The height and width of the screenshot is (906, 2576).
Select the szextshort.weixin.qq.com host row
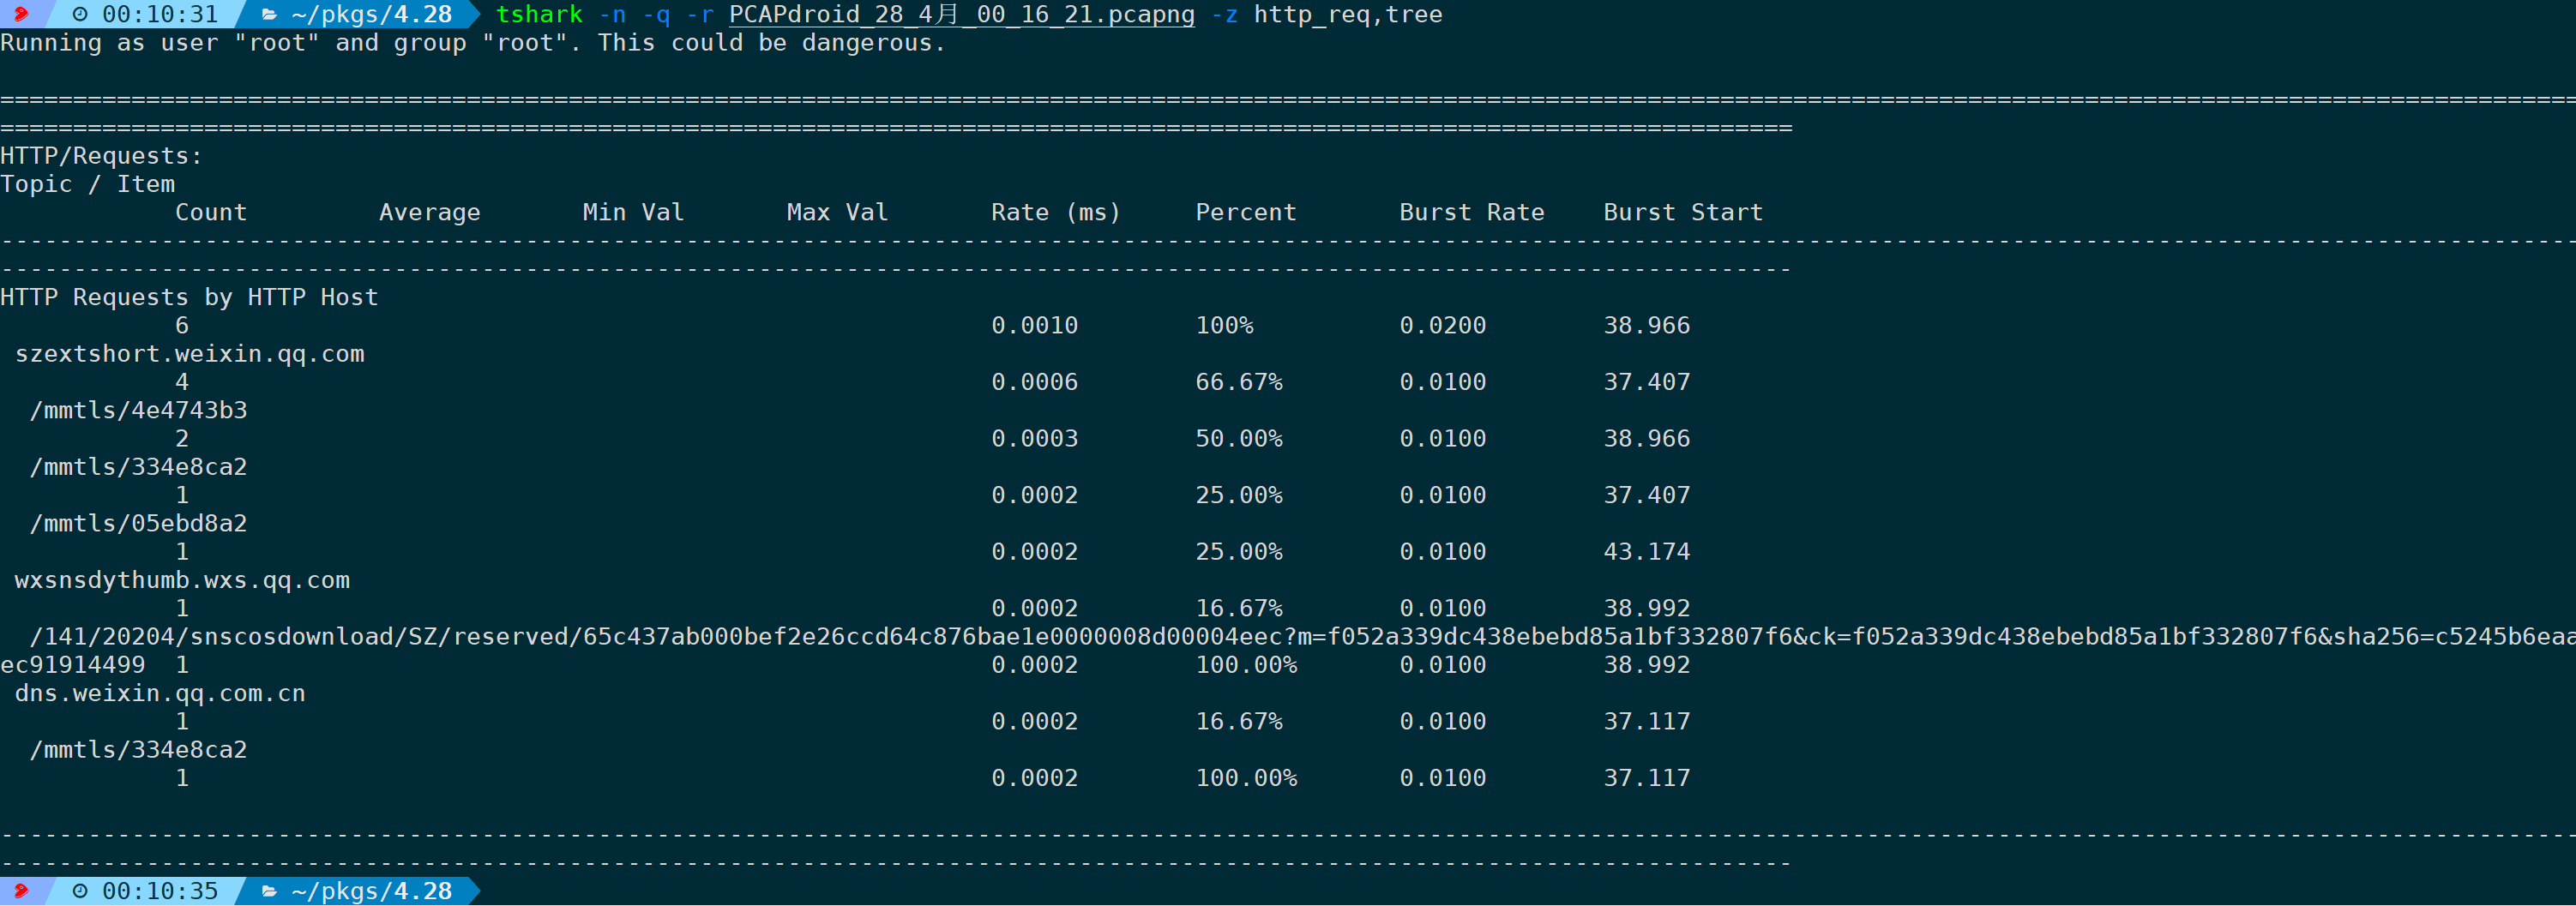189,353
